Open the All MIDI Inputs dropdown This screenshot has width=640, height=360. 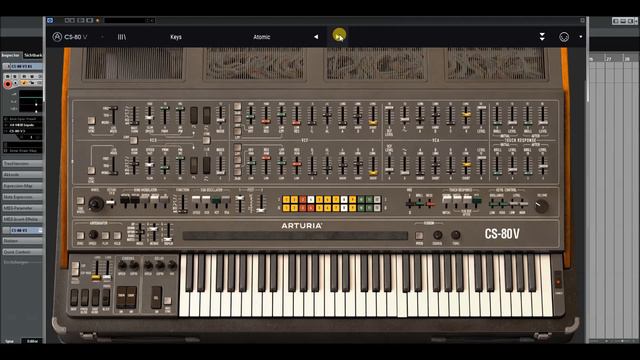click(x=23, y=125)
